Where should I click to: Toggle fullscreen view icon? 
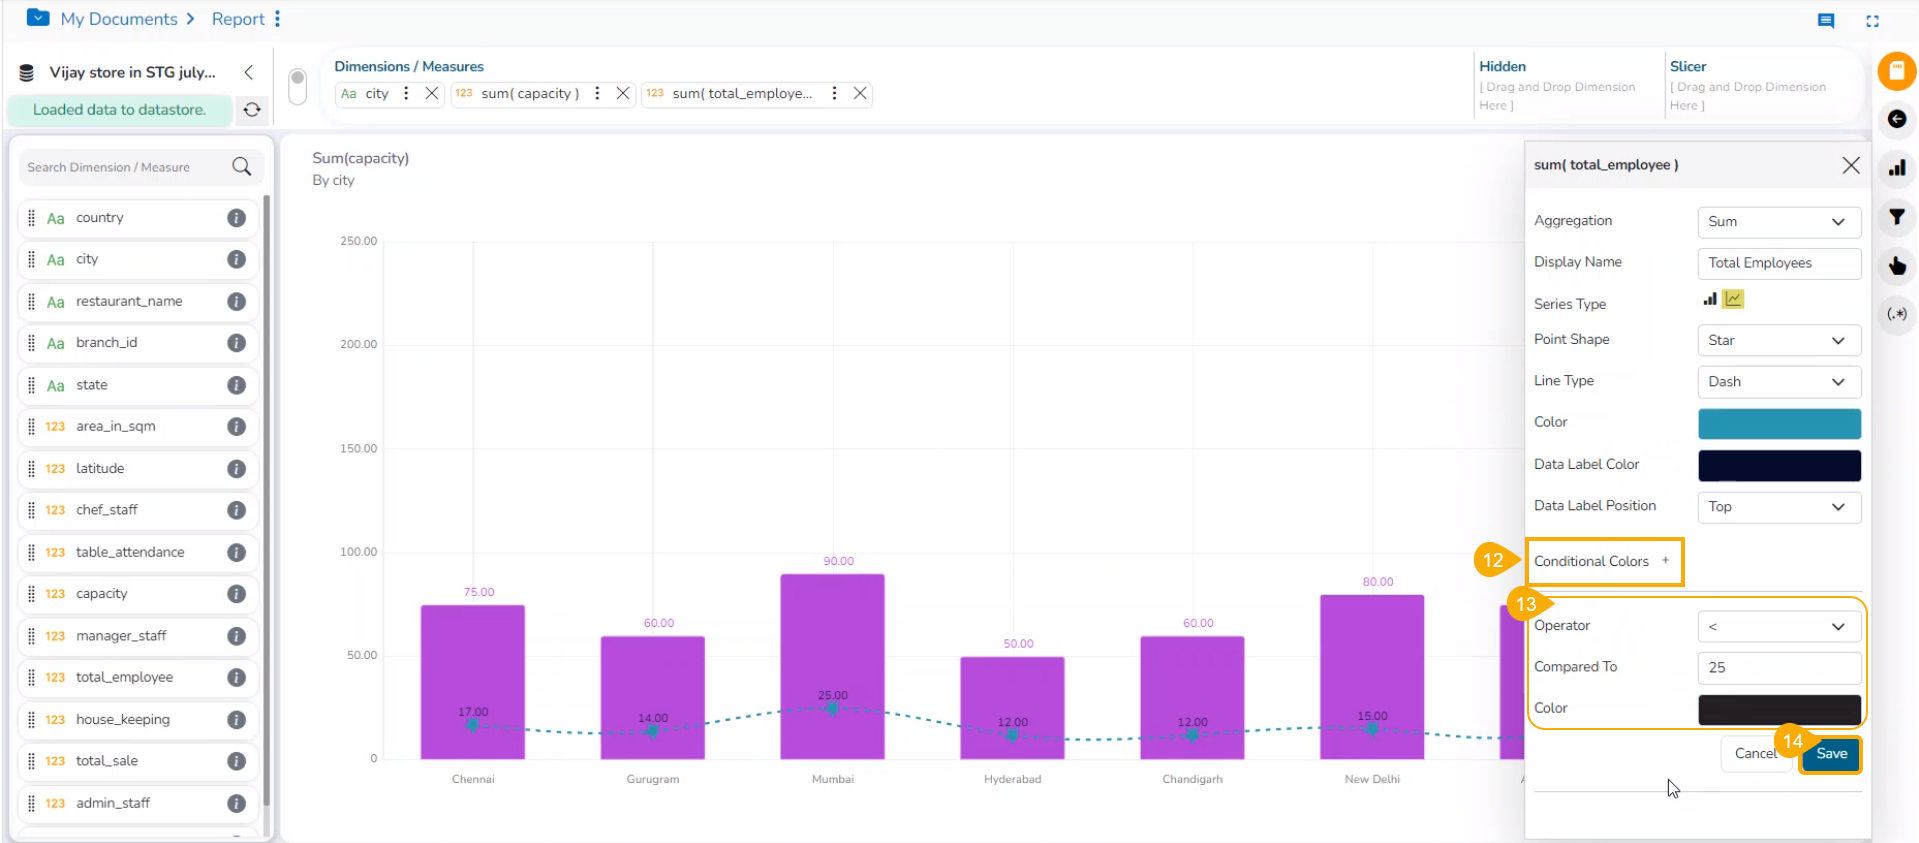(x=1872, y=20)
